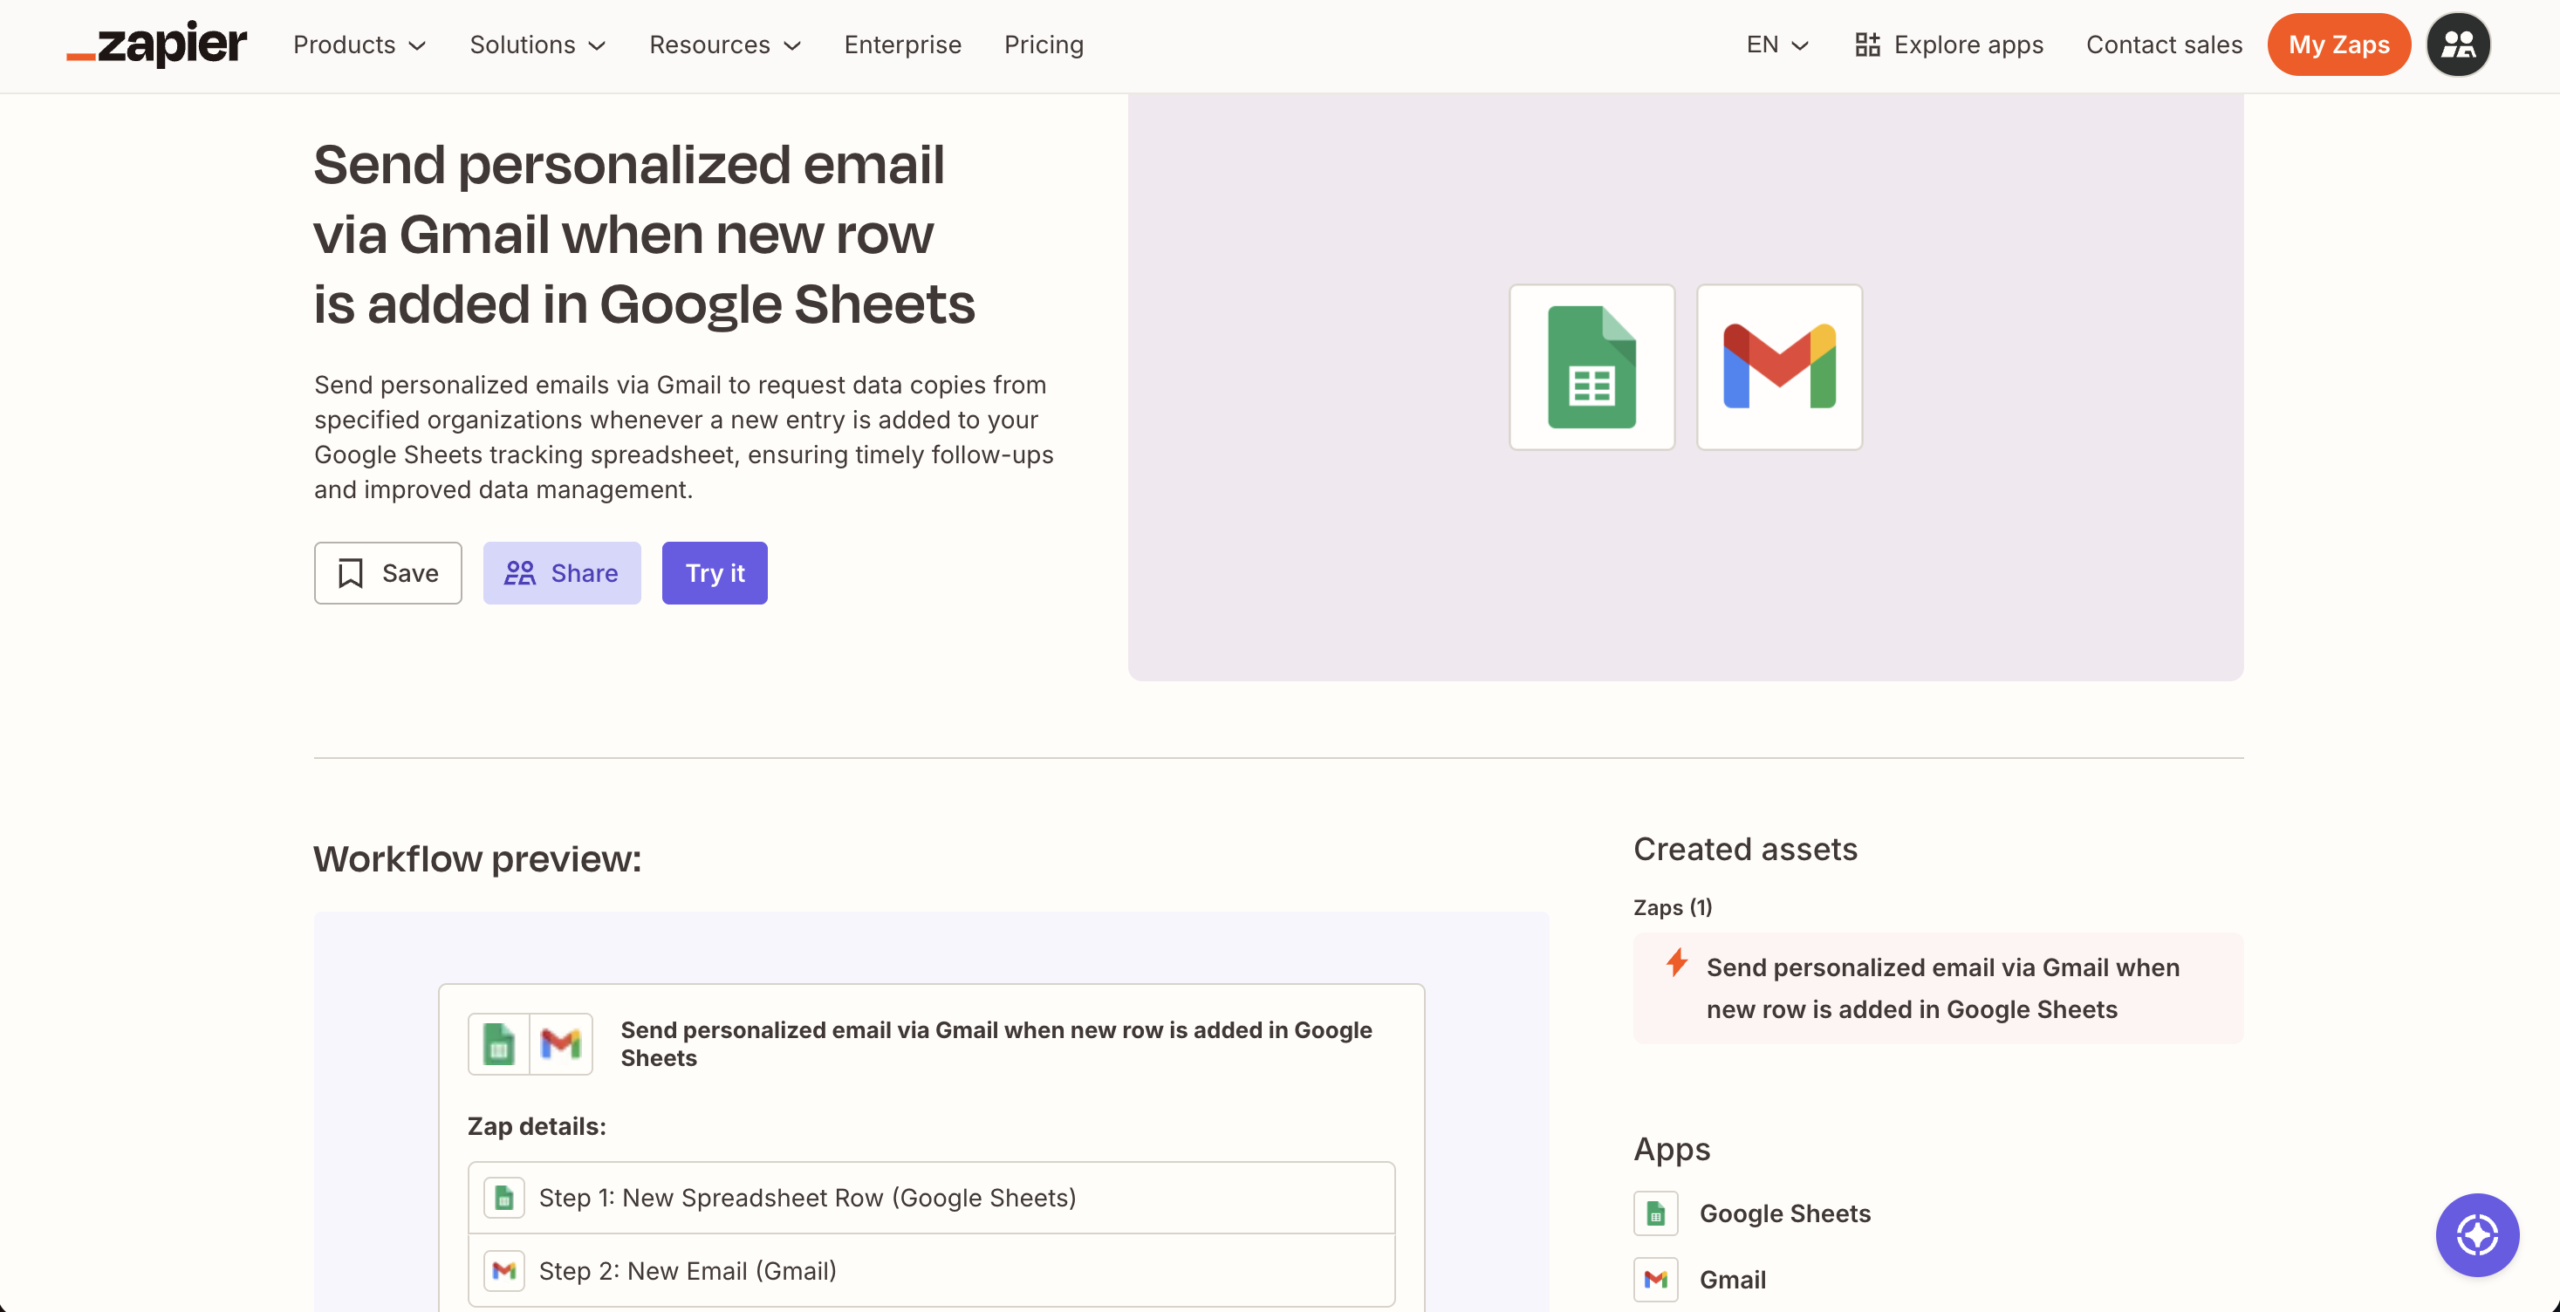Viewport: 2560px width, 1312px height.
Task: Click Google Sheets icon in Step 1 row
Action: click(504, 1197)
